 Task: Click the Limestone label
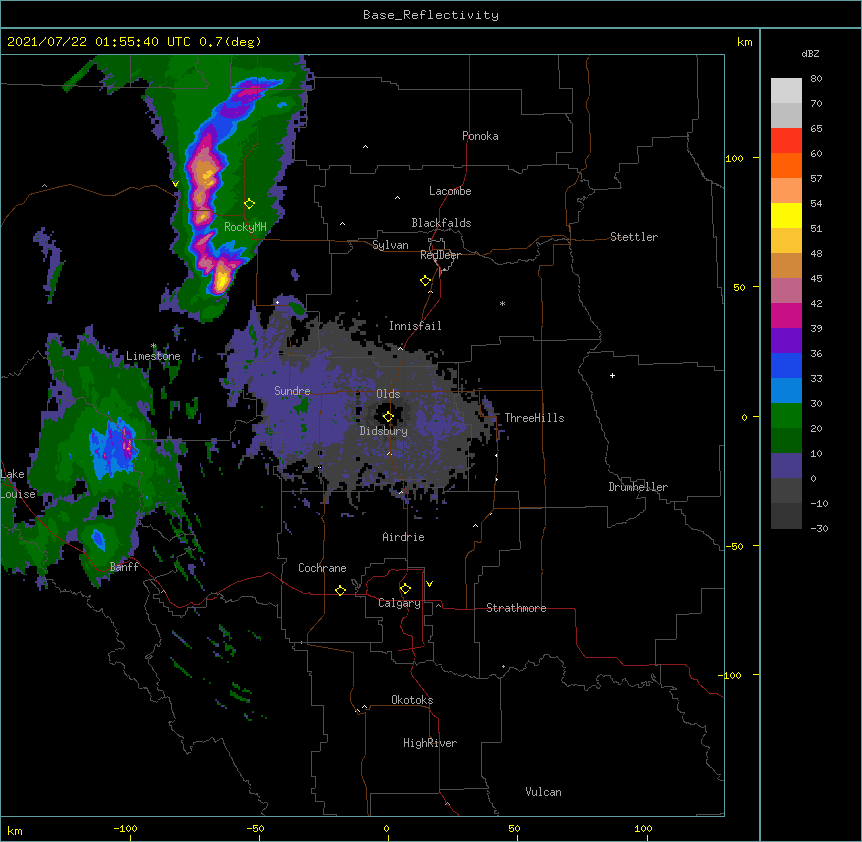[x=153, y=356]
